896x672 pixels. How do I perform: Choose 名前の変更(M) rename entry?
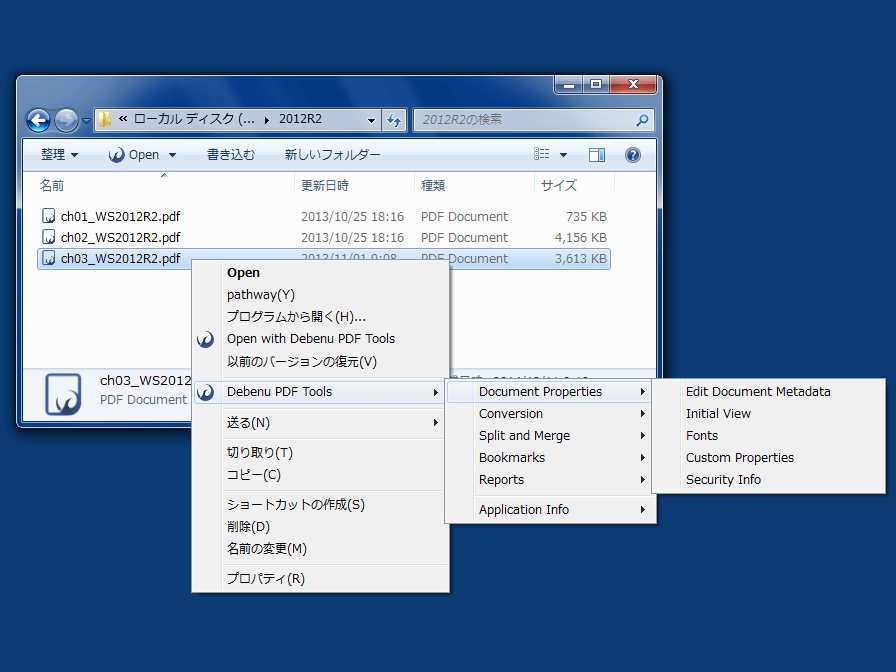[x=321, y=549]
